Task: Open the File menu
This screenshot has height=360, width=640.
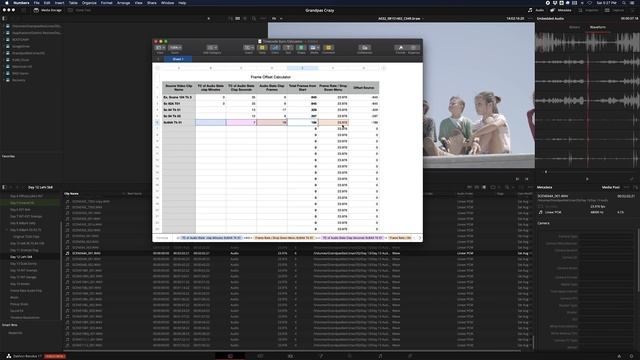Action: 37,3
